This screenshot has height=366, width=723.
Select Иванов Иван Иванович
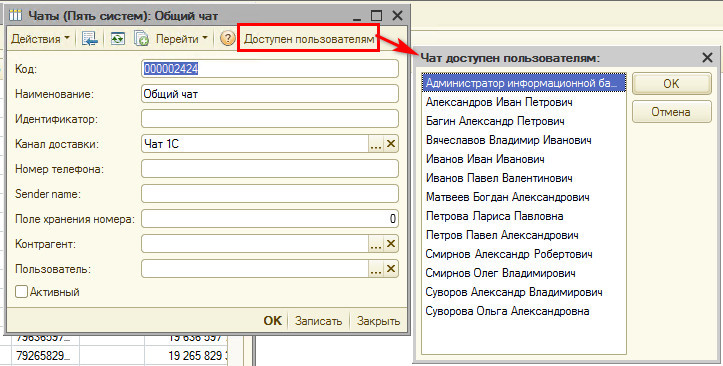(523, 159)
